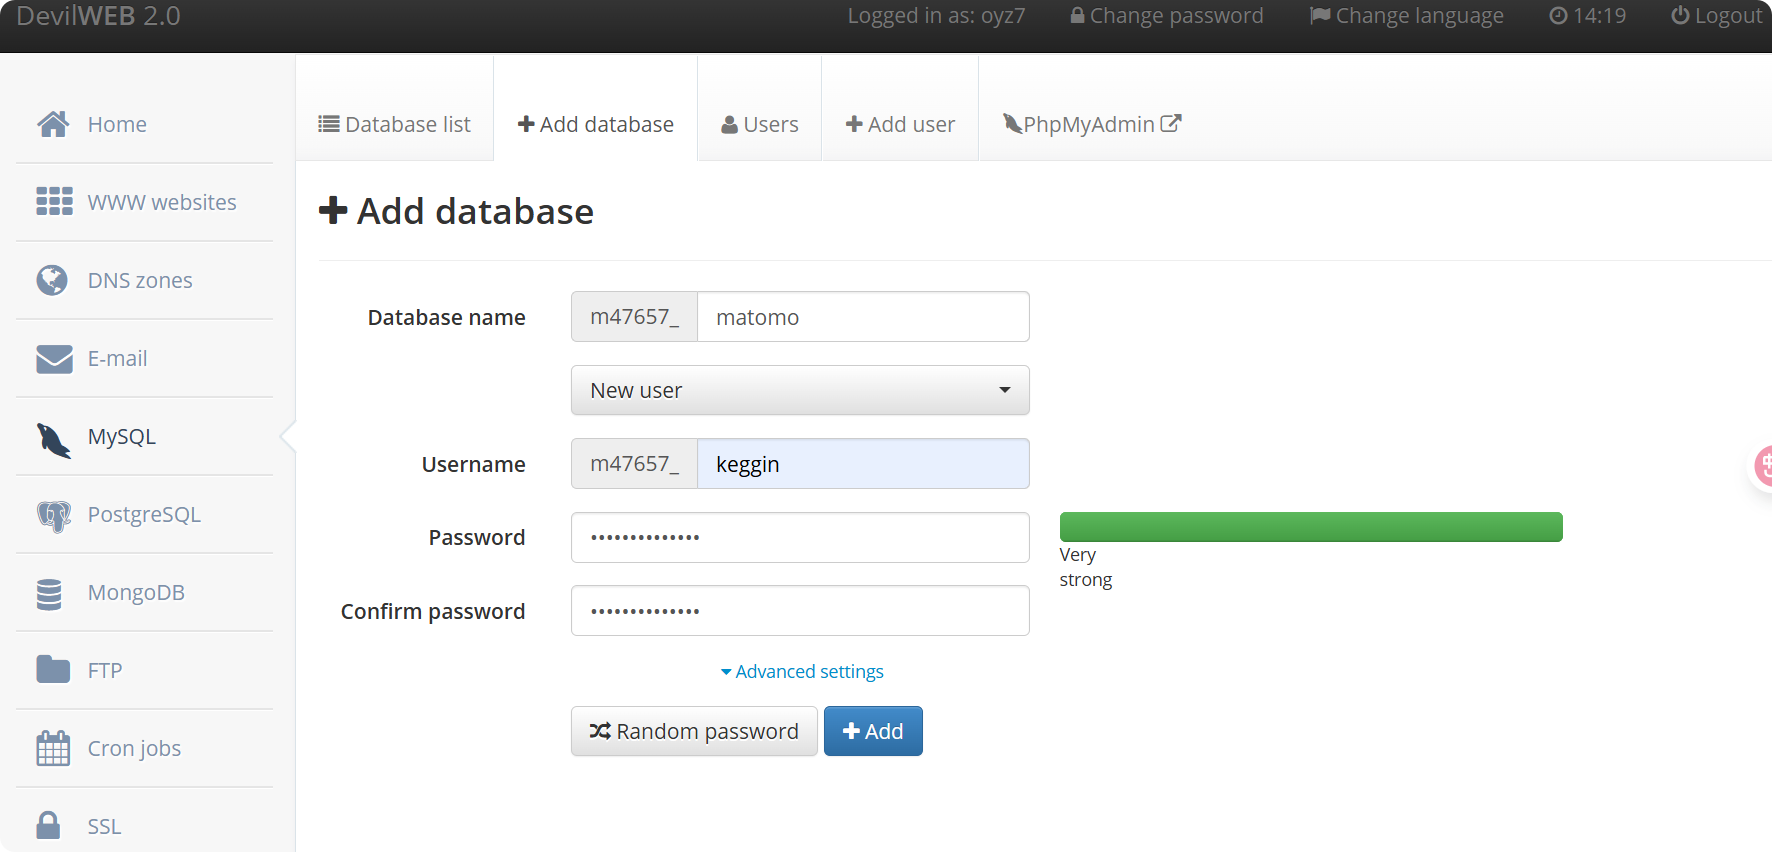The width and height of the screenshot is (1772, 852).
Task: Click the green password strength bar
Action: (1310, 527)
